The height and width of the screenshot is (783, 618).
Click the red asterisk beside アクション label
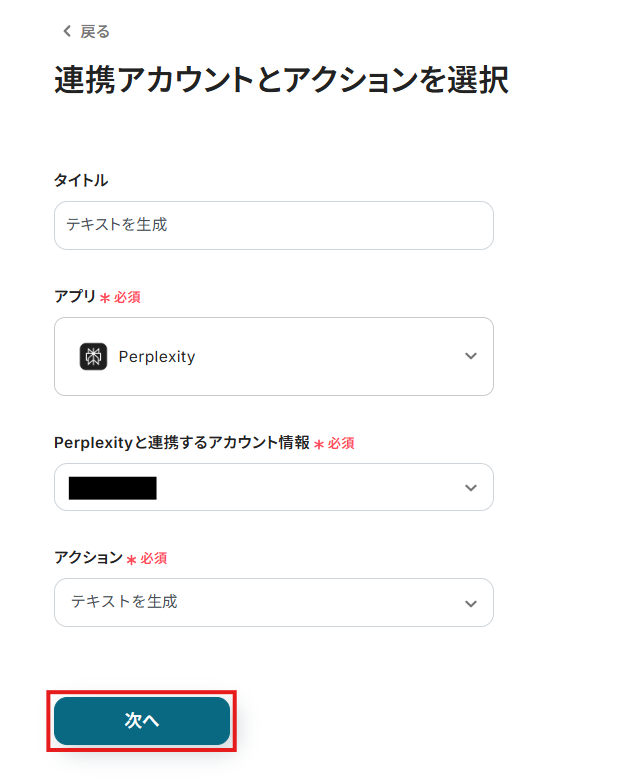click(131, 559)
